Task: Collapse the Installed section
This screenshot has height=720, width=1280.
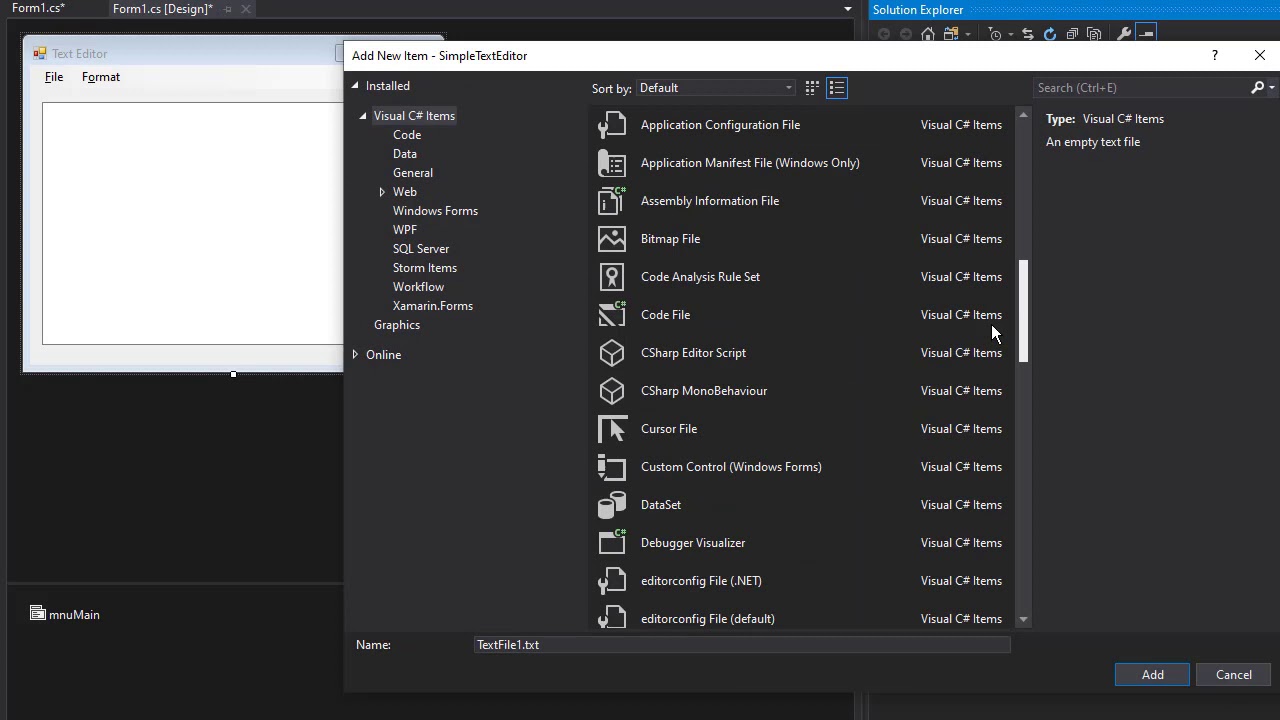Action: [x=354, y=86]
